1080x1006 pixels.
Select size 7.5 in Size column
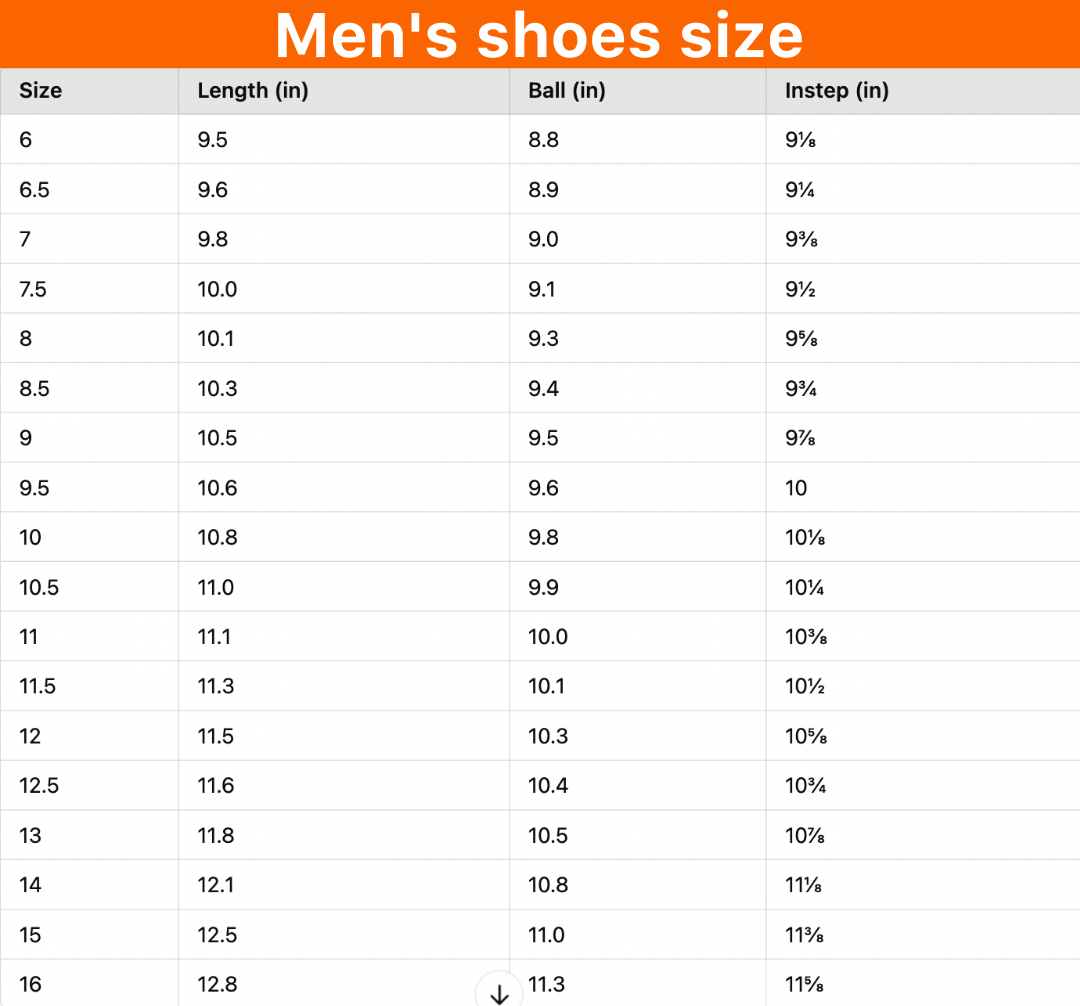pyautogui.click(x=90, y=289)
